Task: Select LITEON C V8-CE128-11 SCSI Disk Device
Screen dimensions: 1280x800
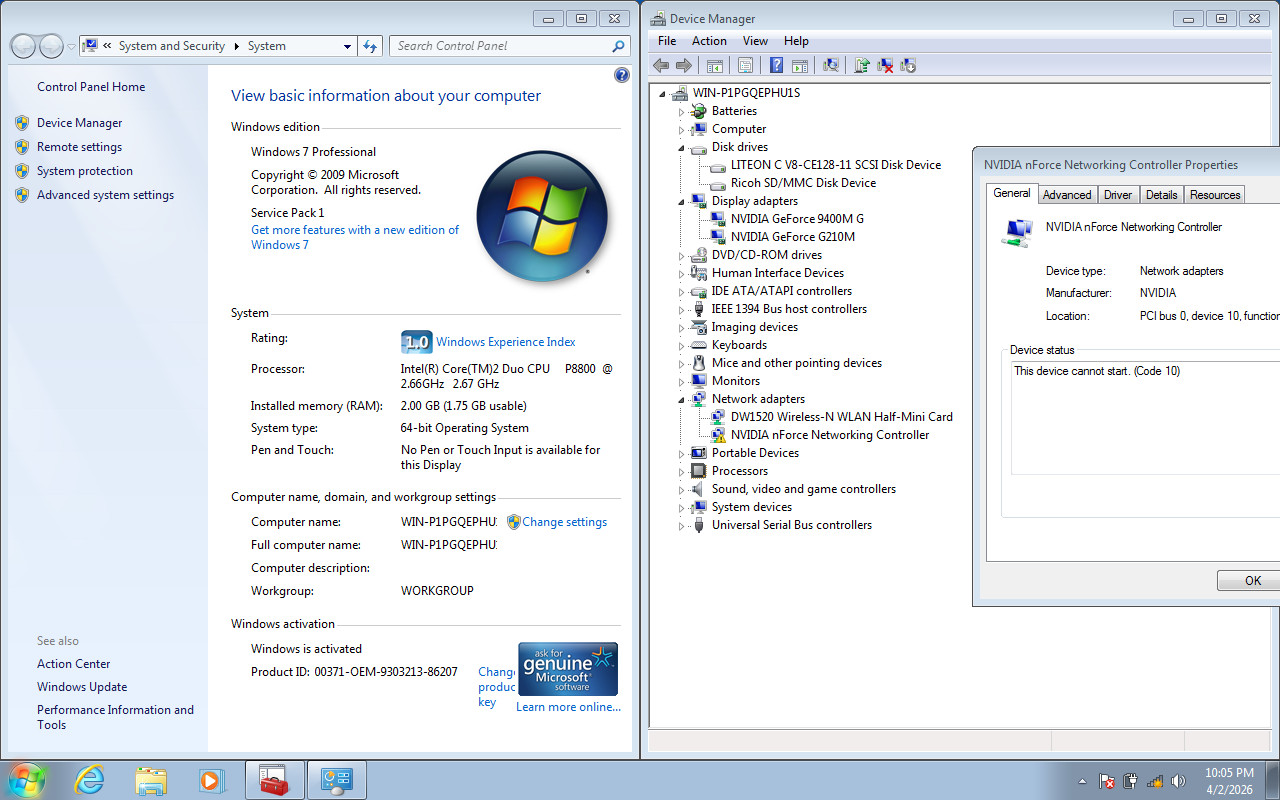Action: click(x=836, y=165)
